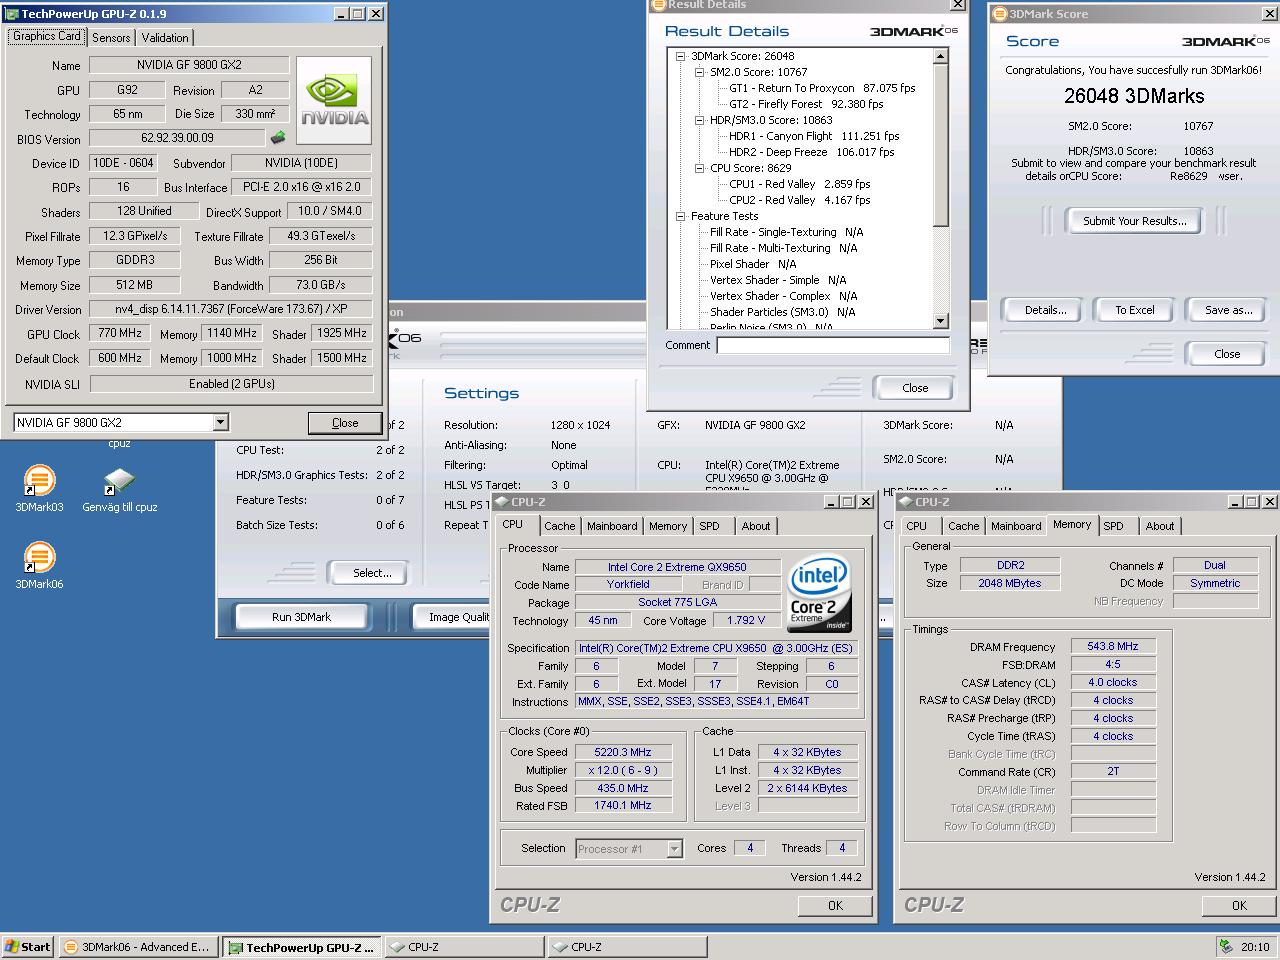Select GT1 - Return To Proxycon result row
Viewport: 1280px width, 960px height.
(822, 88)
